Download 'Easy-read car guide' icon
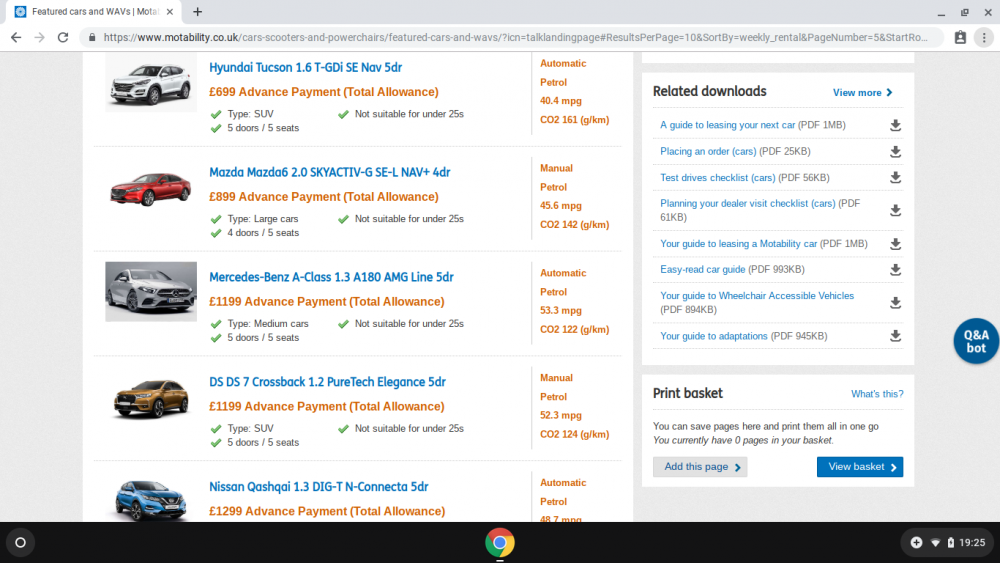This screenshot has height=563, width=1000. click(x=895, y=270)
